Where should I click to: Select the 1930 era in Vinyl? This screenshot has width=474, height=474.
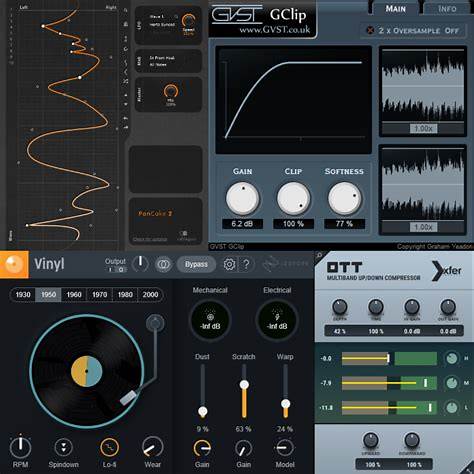coord(23,295)
